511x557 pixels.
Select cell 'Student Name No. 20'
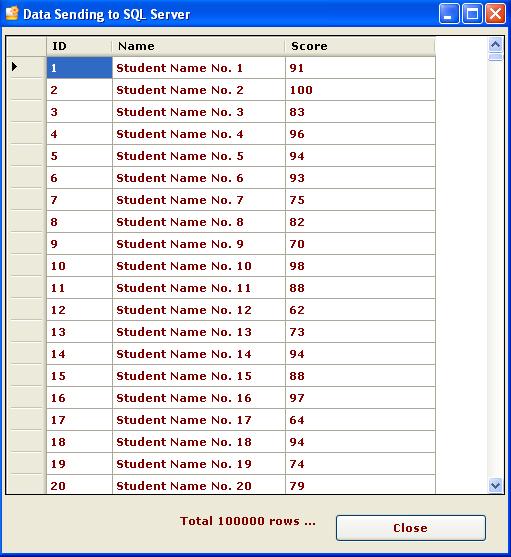[x=199, y=485]
